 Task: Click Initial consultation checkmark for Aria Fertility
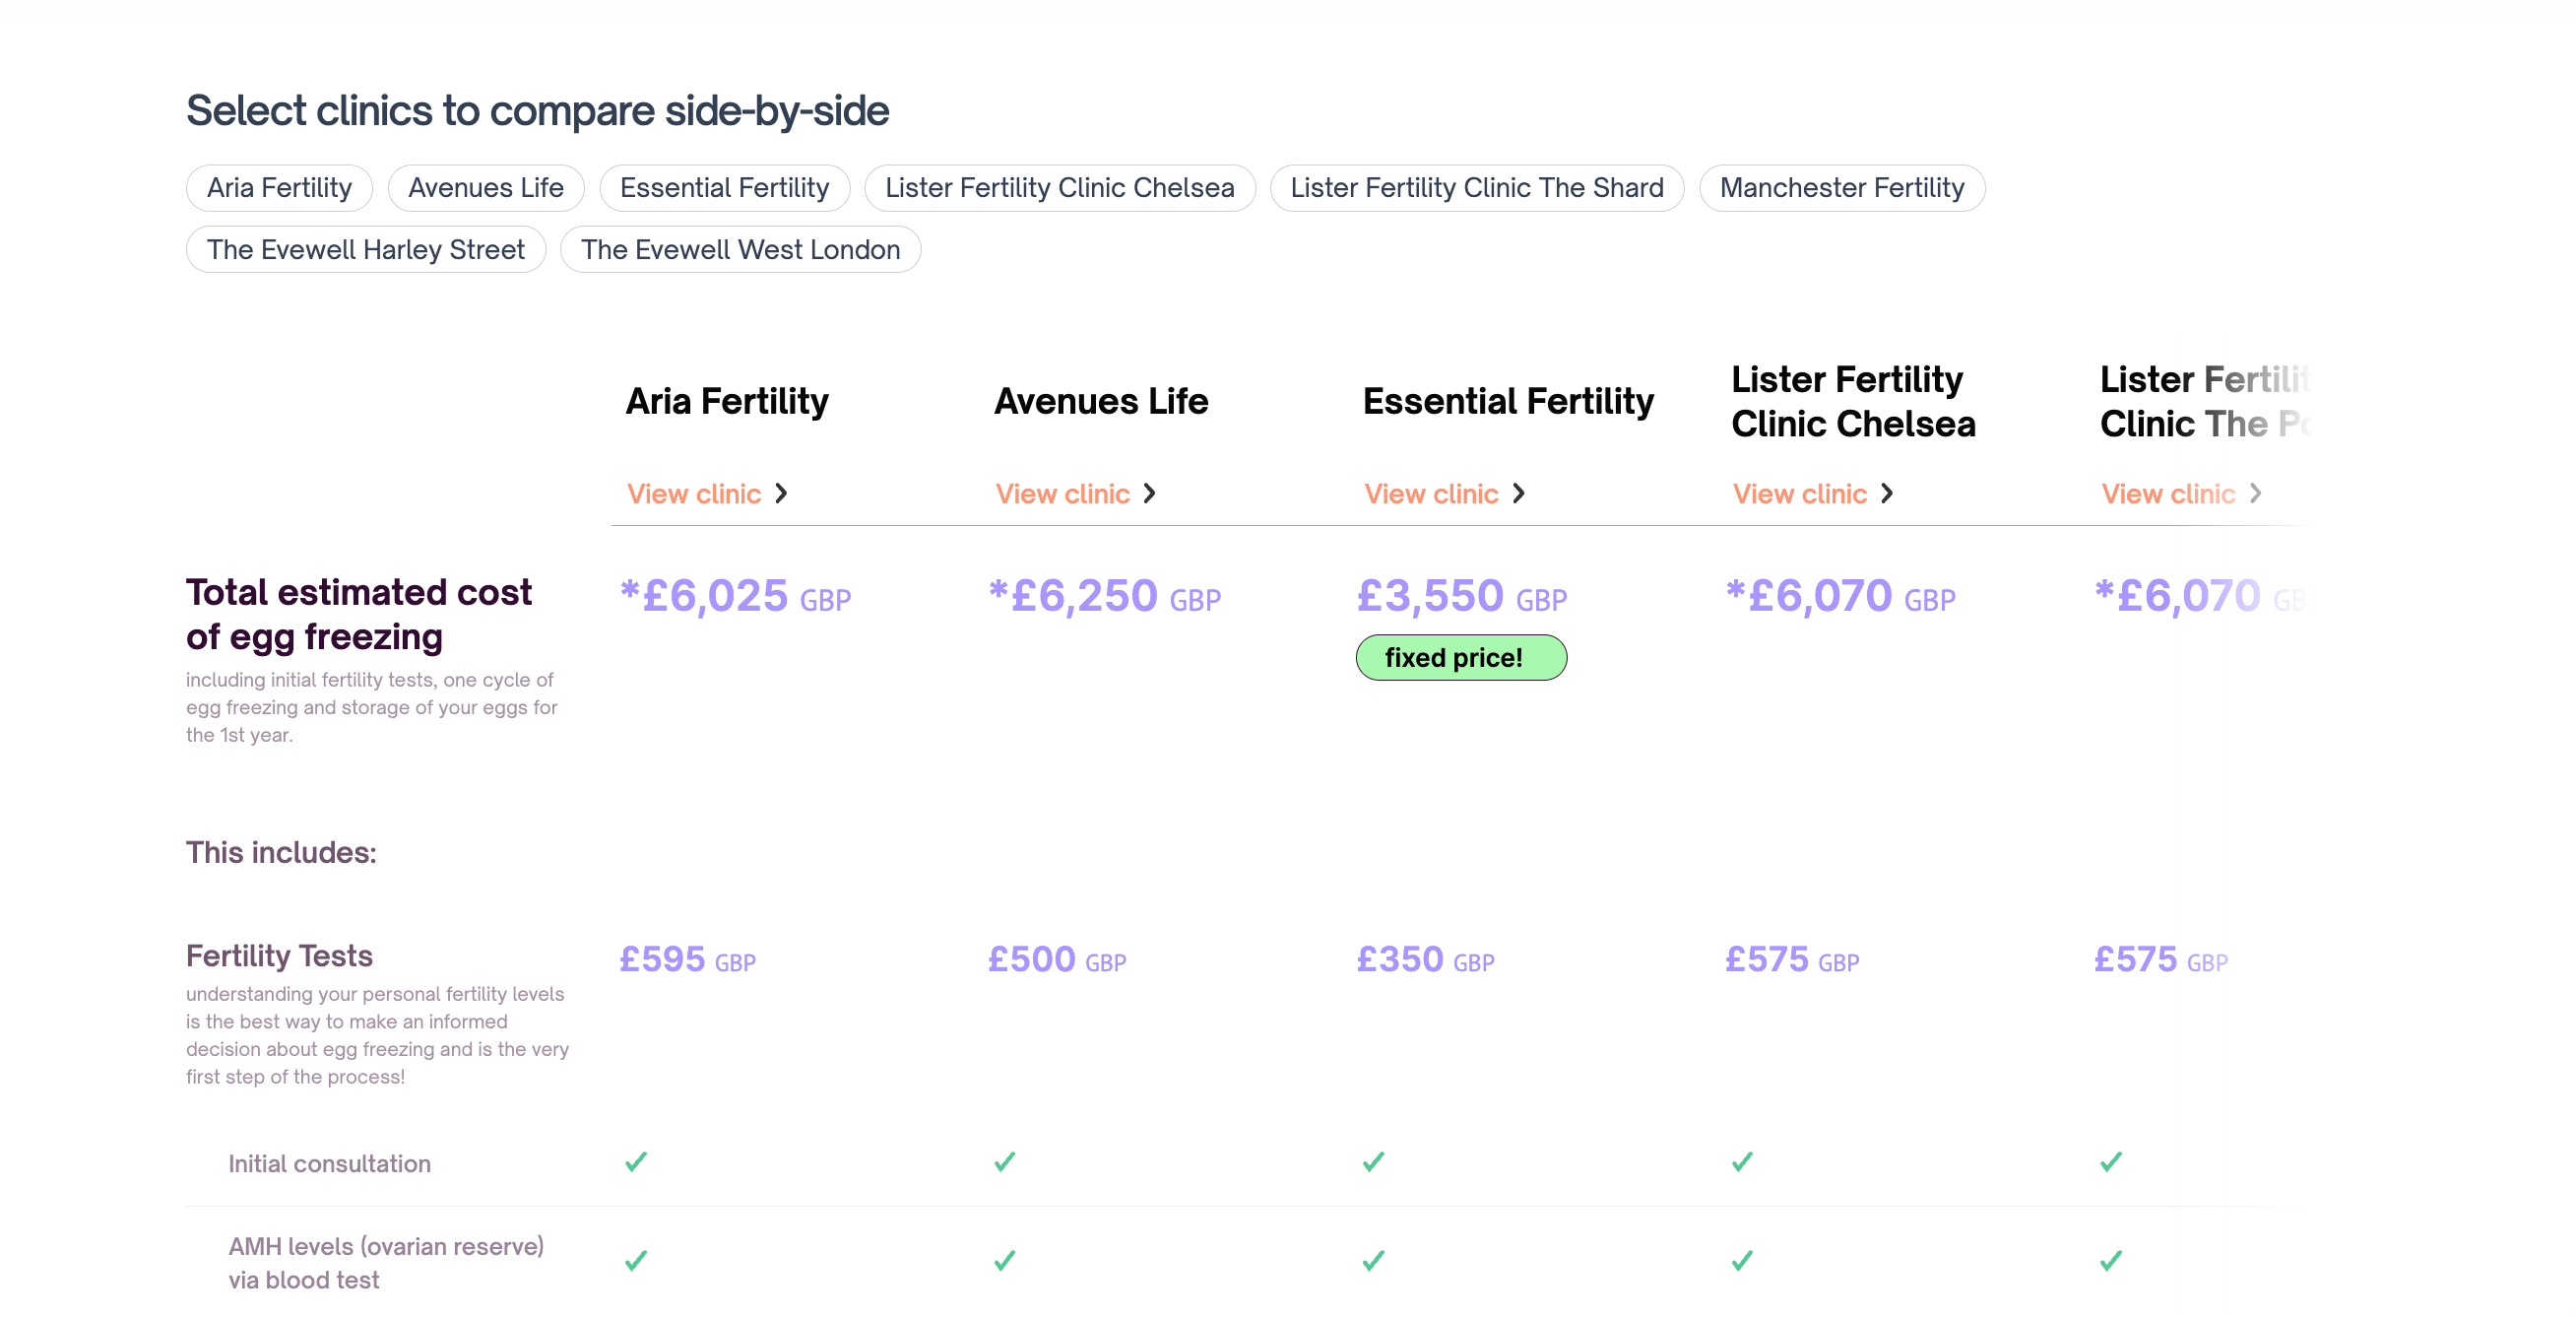click(x=636, y=1162)
